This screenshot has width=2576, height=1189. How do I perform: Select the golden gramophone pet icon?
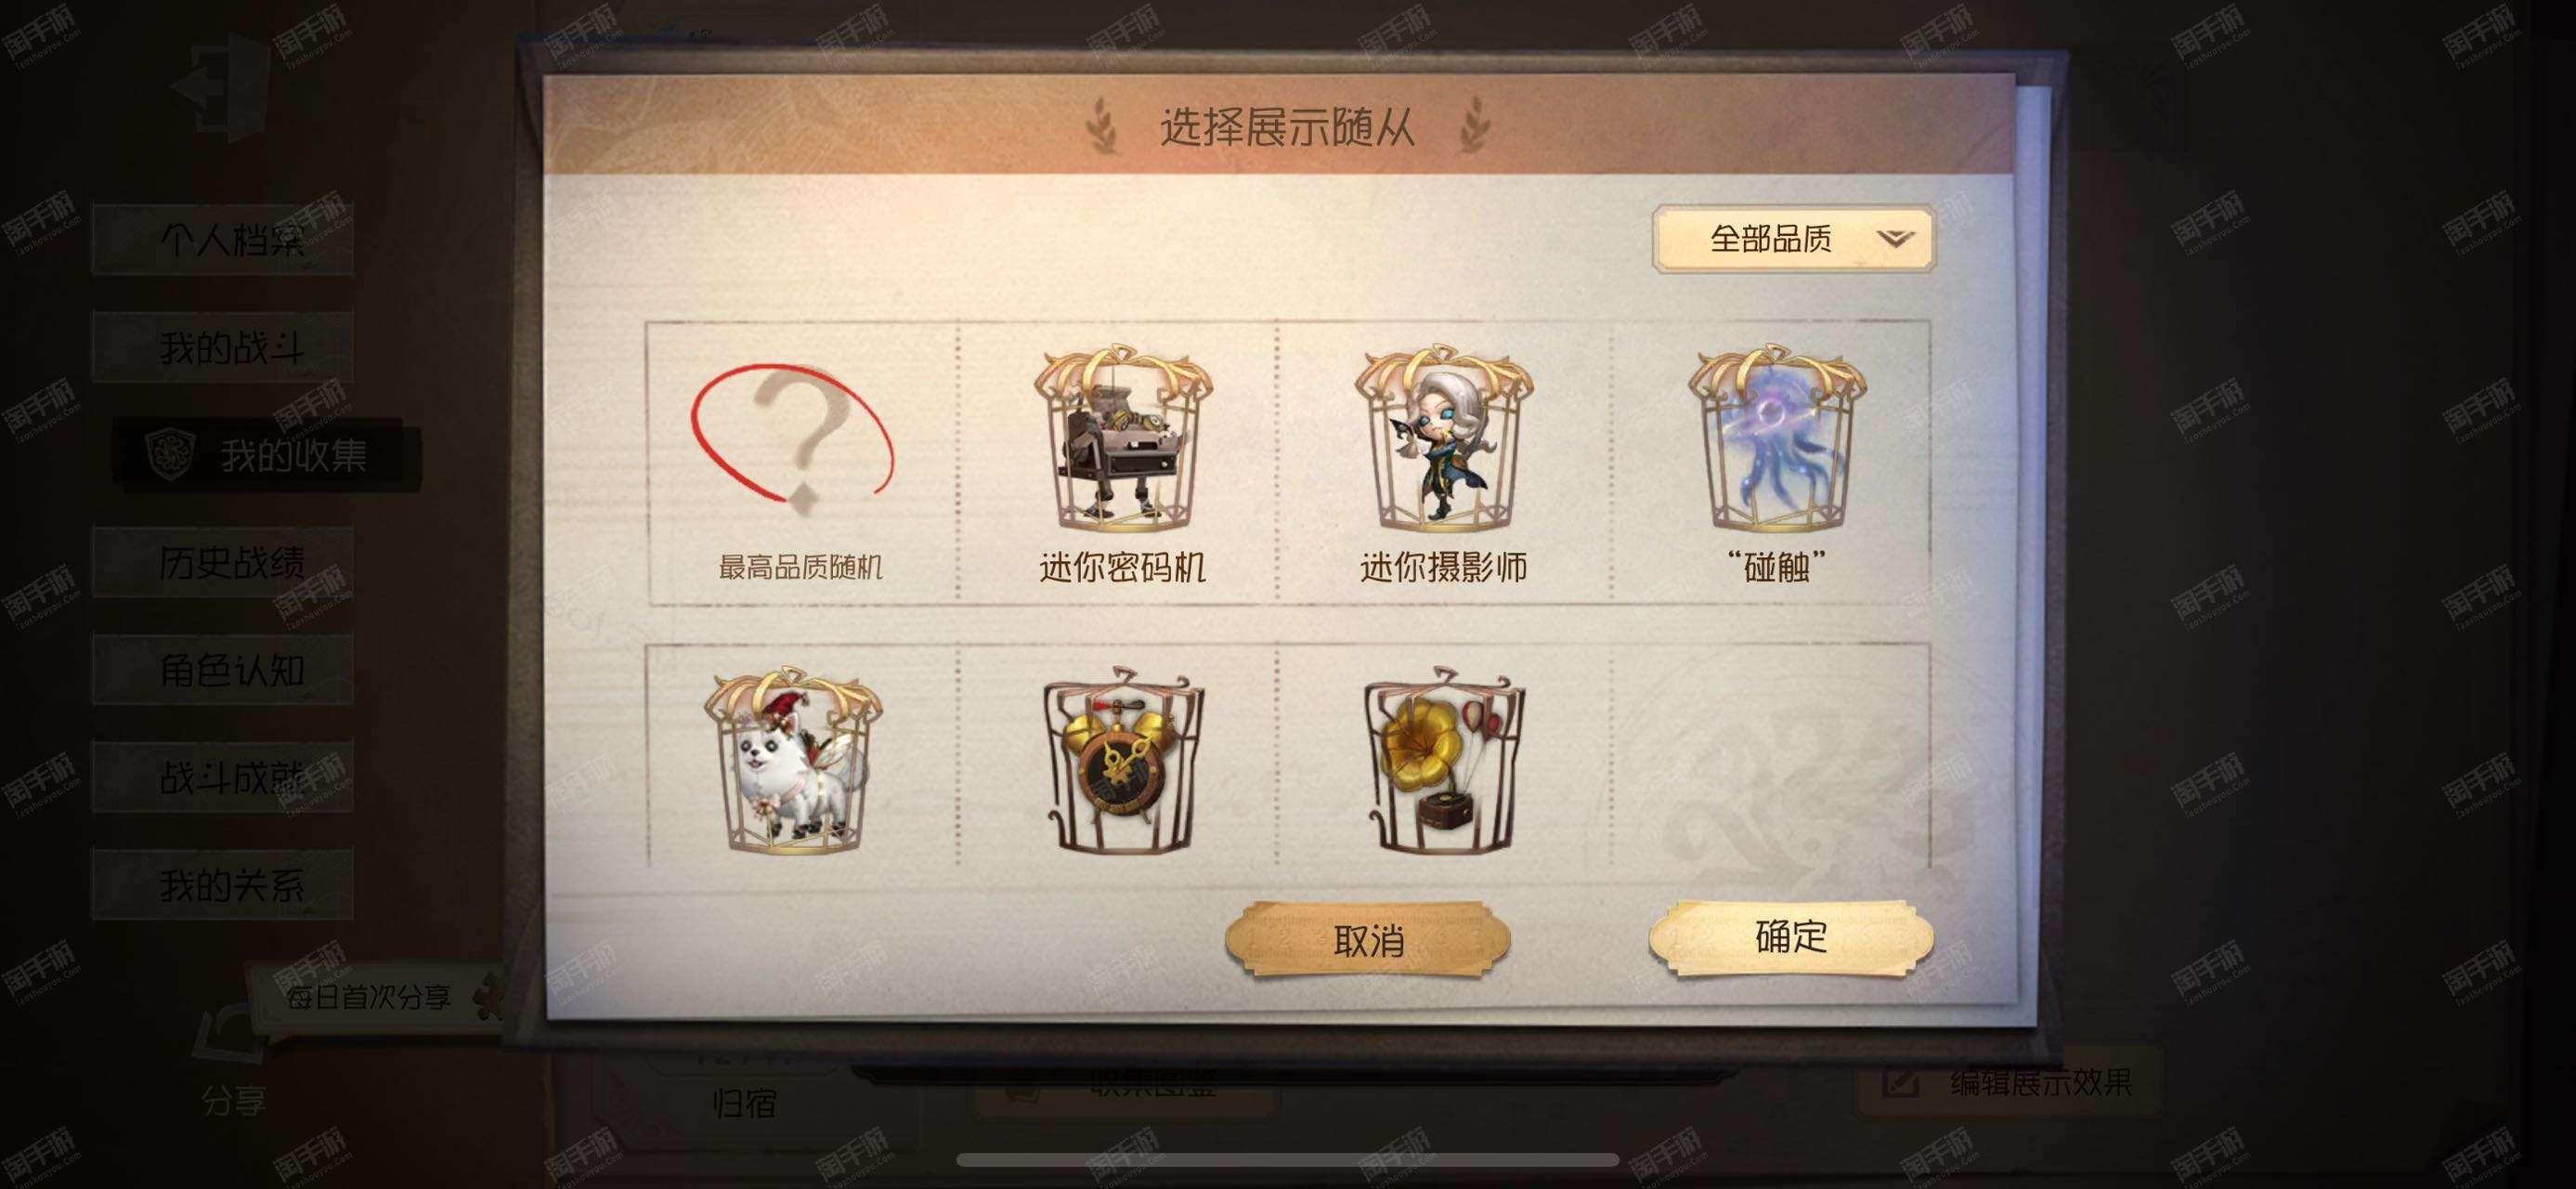(1442, 759)
